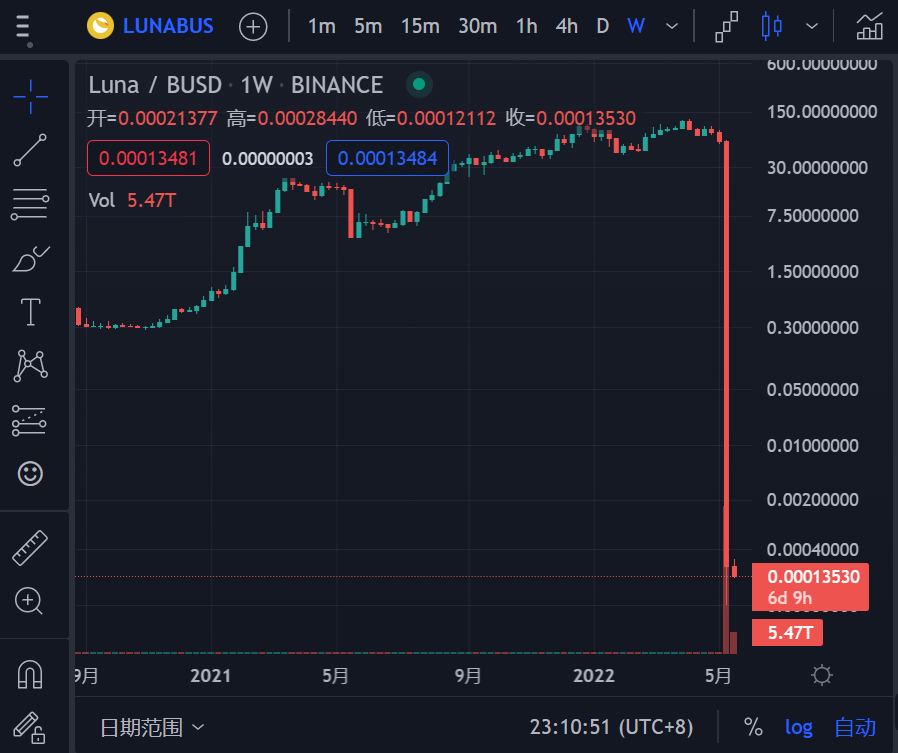Switch to 30m timeframe
This screenshot has width=898, height=753.
click(x=478, y=26)
